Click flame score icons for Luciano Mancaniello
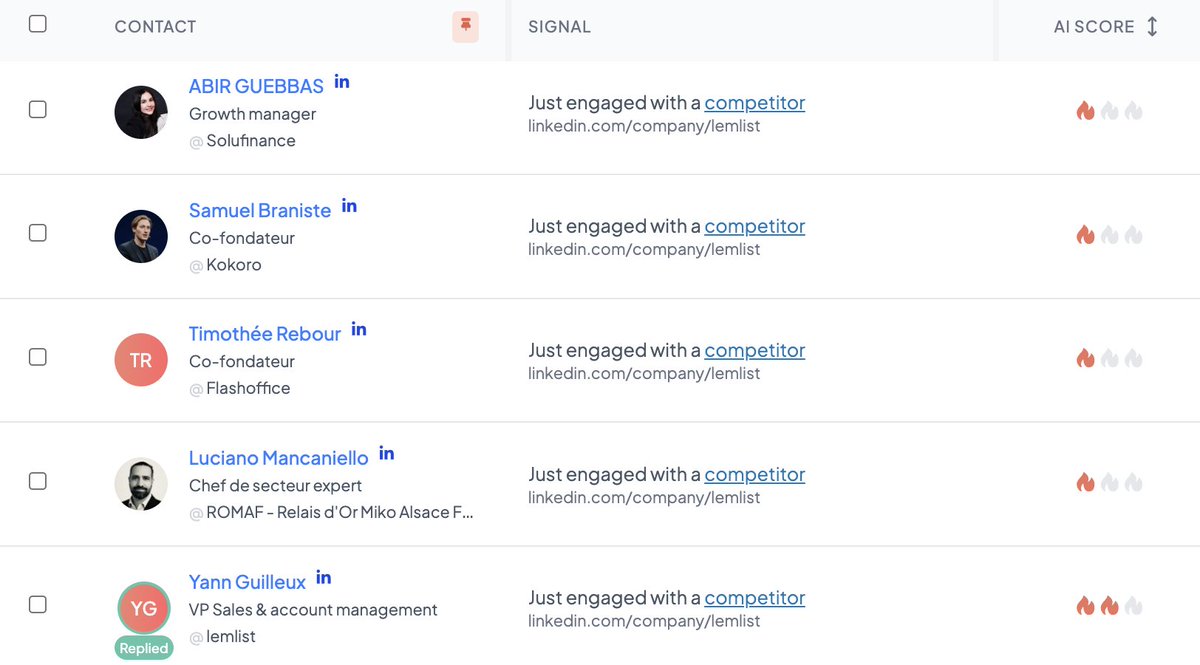Viewport: 1200px width, 665px height. click(x=1109, y=482)
